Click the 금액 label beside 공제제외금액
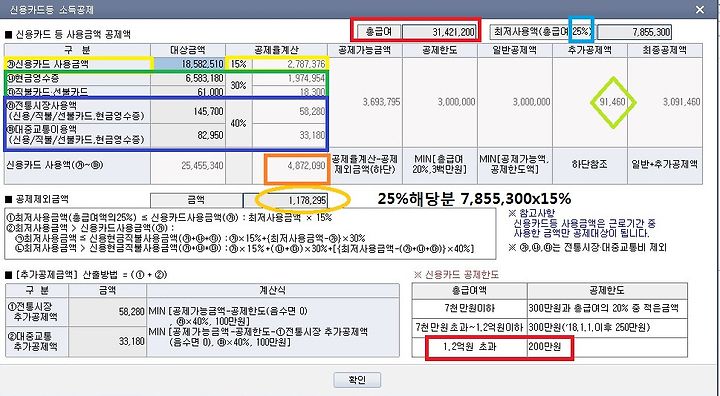Screen dimensions: 720x396 click(196, 200)
